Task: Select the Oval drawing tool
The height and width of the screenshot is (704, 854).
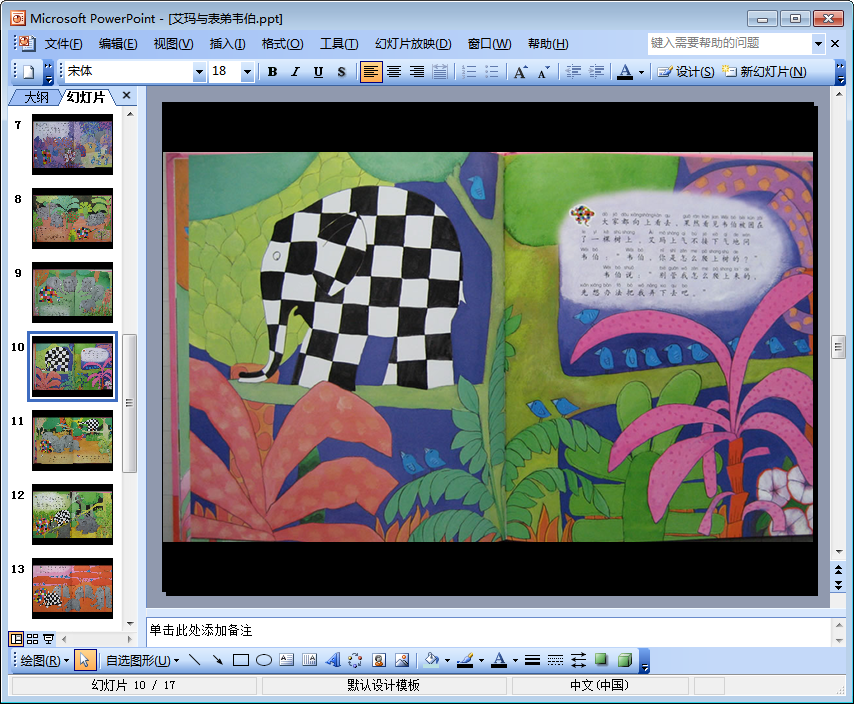Action: click(x=264, y=660)
